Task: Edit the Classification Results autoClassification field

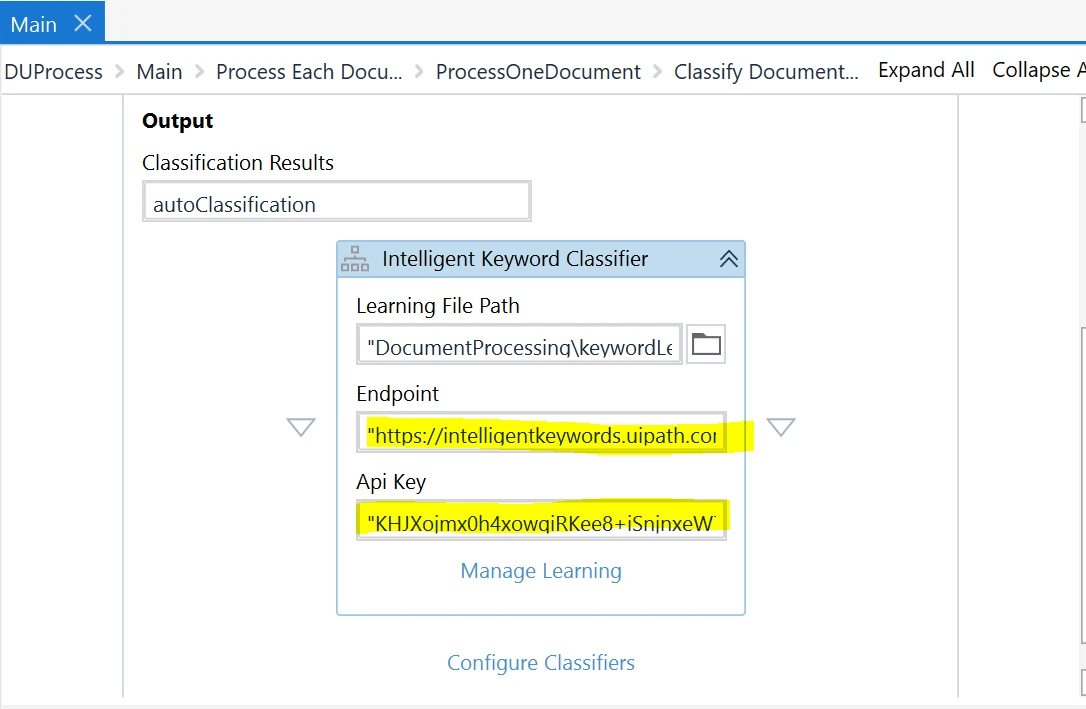Action: coord(337,201)
